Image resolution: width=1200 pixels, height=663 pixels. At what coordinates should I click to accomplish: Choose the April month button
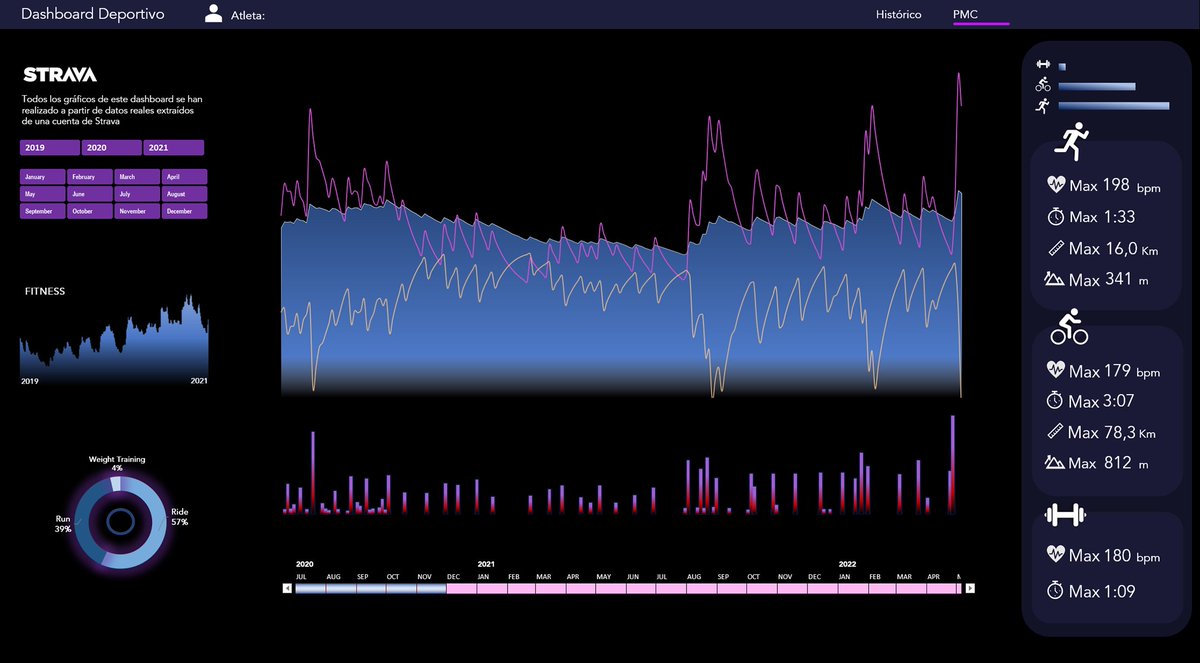[x=184, y=177]
